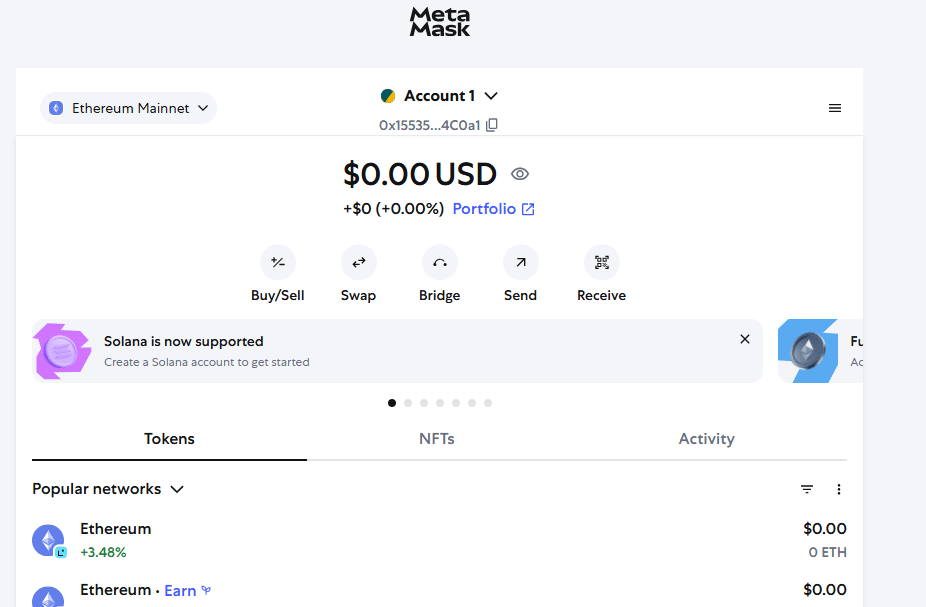Click the token sort filter icon

pyautogui.click(x=807, y=489)
